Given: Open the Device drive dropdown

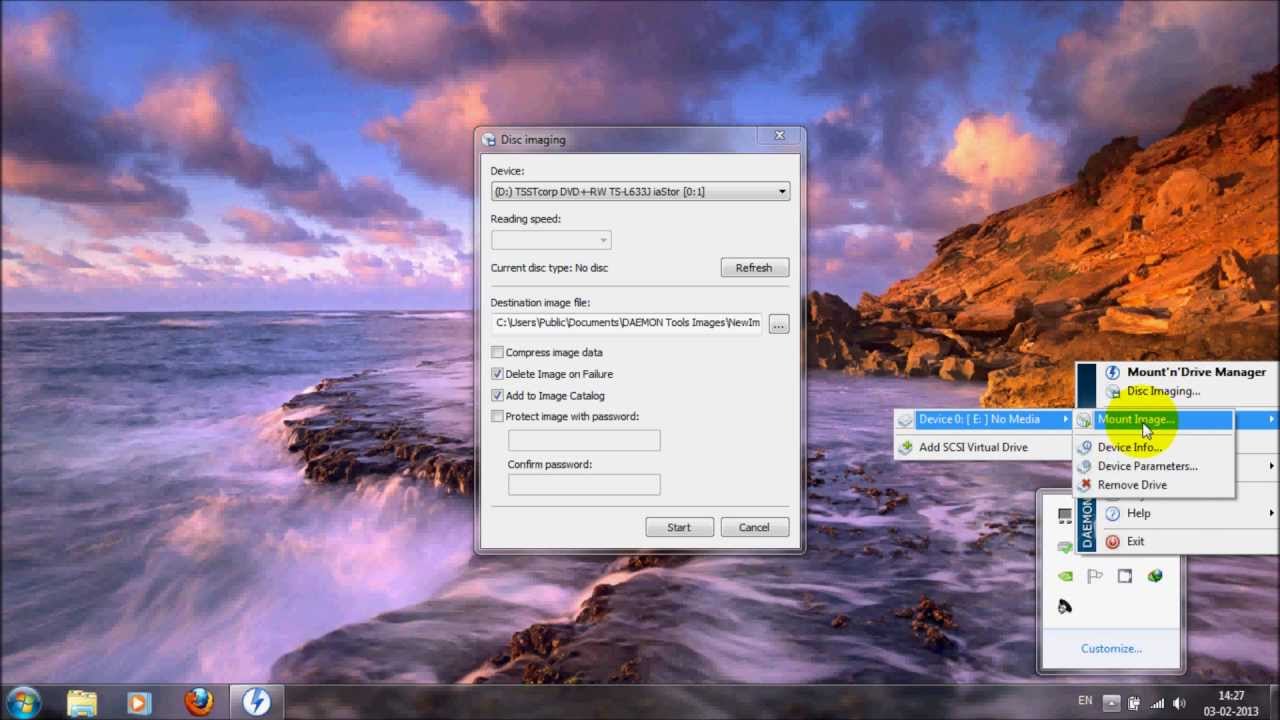Looking at the screenshot, I should tap(640, 191).
